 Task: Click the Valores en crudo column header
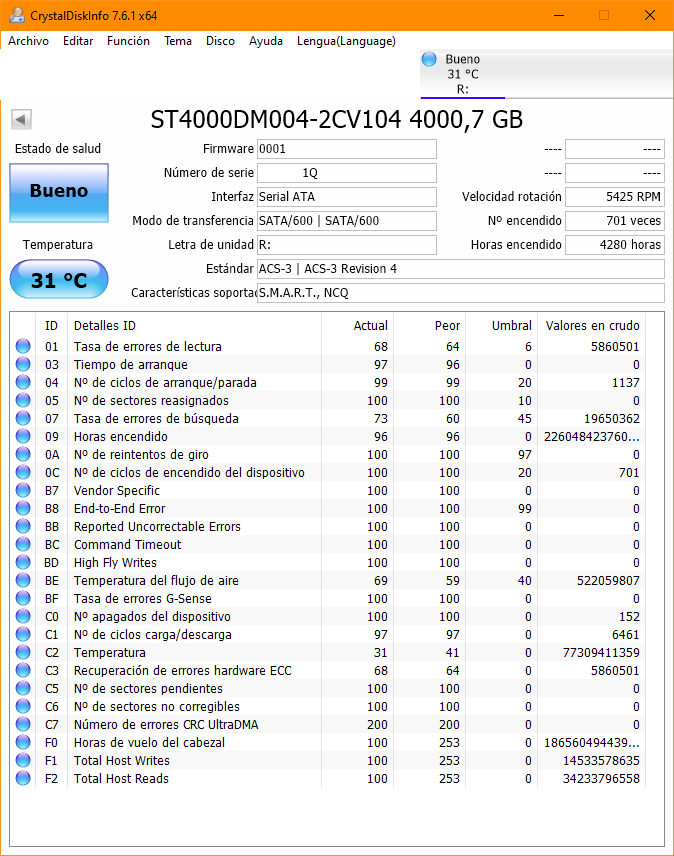(593, 326)
